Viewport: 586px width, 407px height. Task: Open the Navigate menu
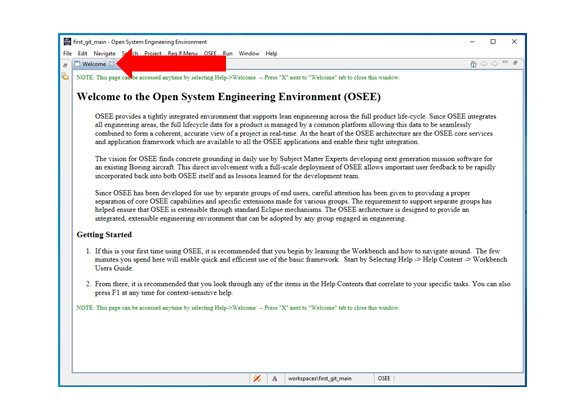point(105,53)
